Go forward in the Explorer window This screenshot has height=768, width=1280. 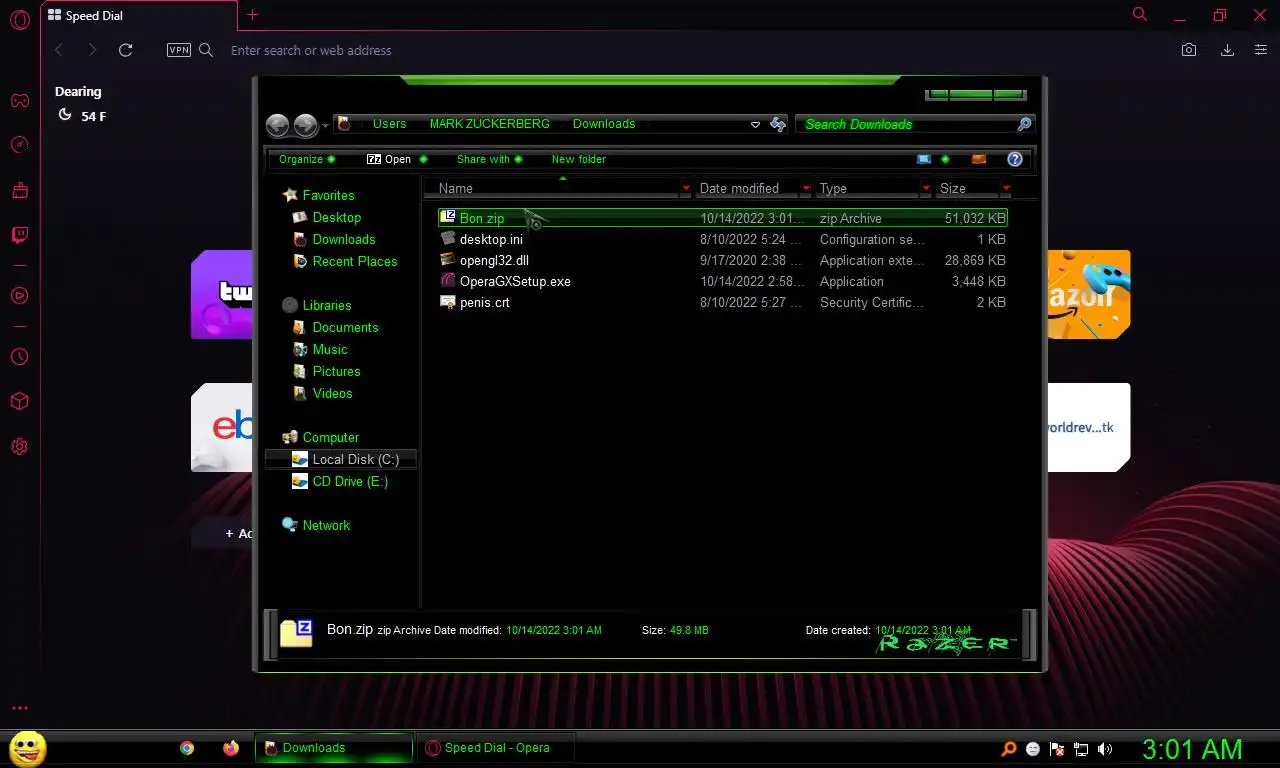click(306, 125)
